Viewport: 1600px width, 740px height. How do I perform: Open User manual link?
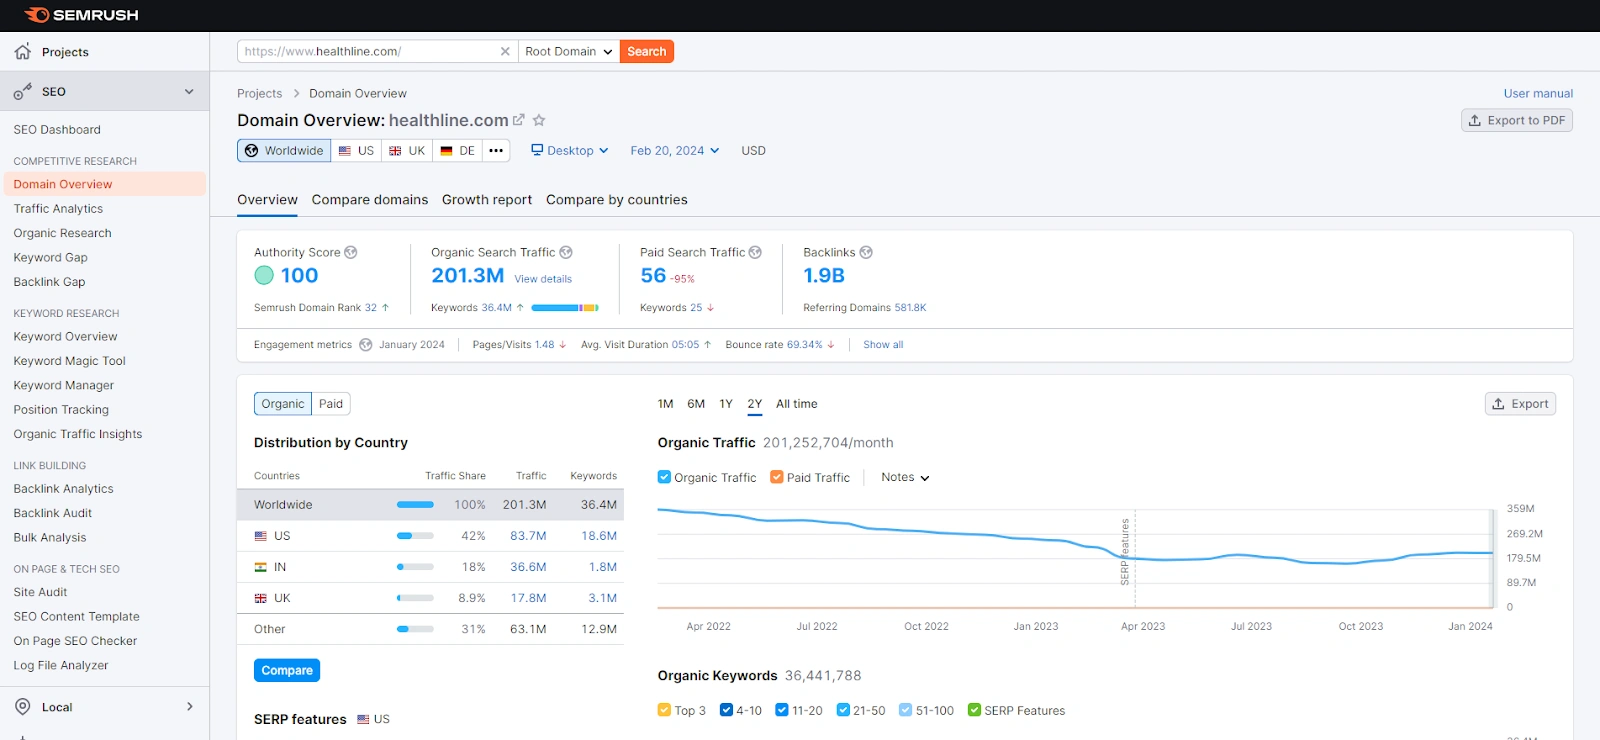pos(1538,94)
